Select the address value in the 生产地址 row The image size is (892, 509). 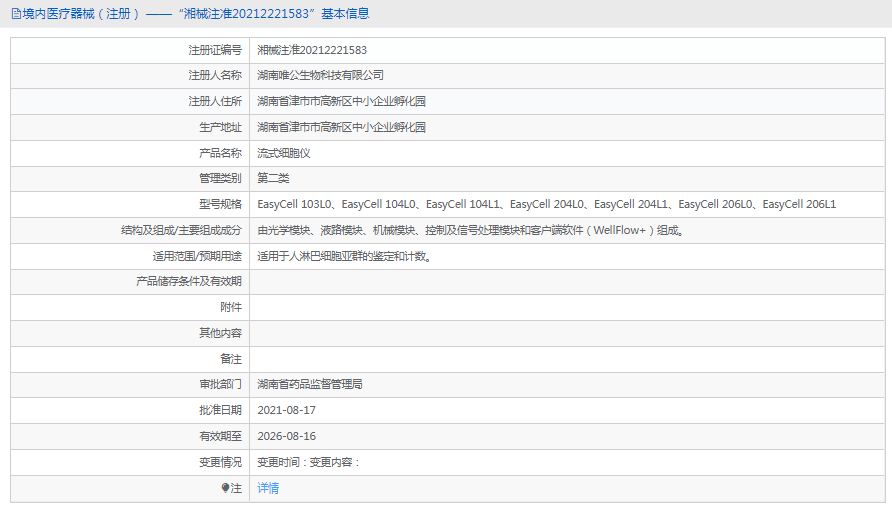[x=341, y=127]
